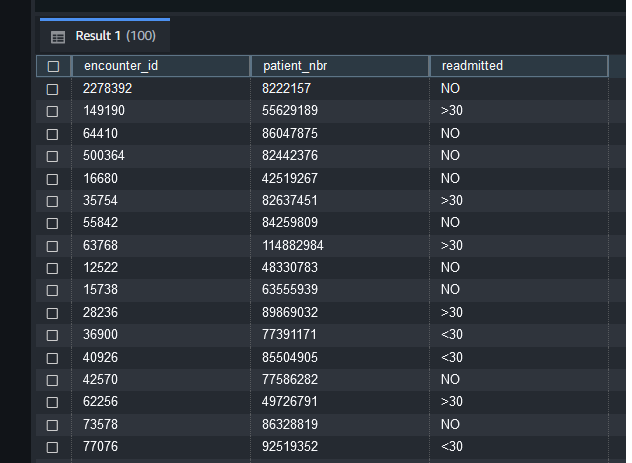The height and width of the screenshot is (463, 632).
Task: Check the row with encounter_id 35754
Action: pyautogui.click(x=52, y=201)
